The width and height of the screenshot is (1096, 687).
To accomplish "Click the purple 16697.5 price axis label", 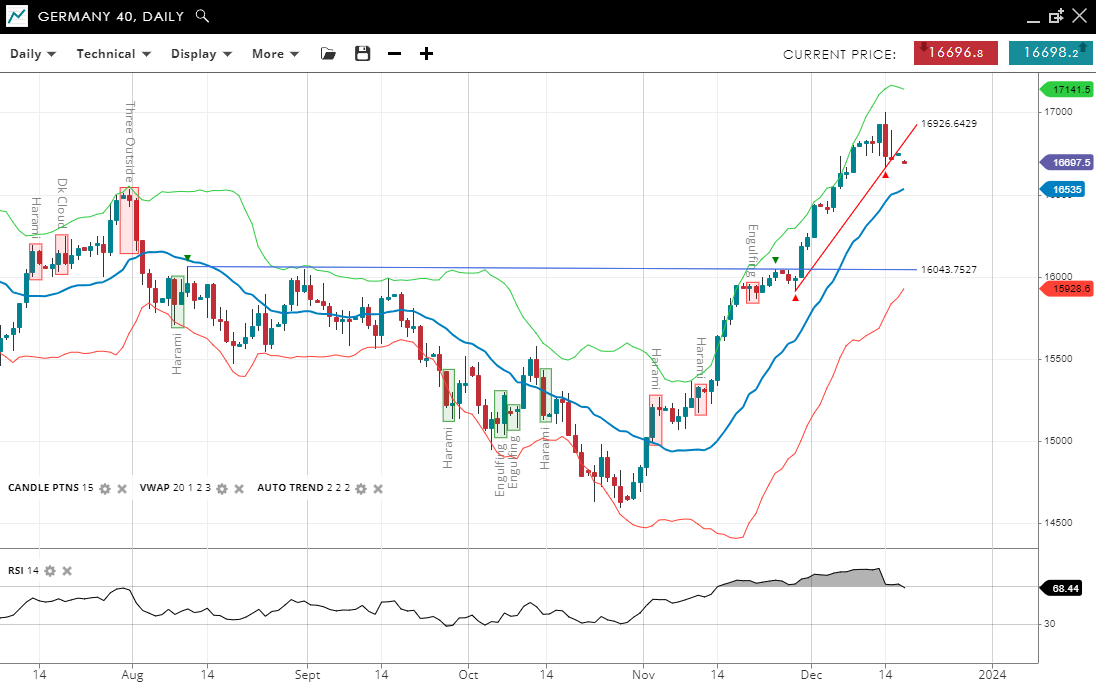I will [1066, 162].
